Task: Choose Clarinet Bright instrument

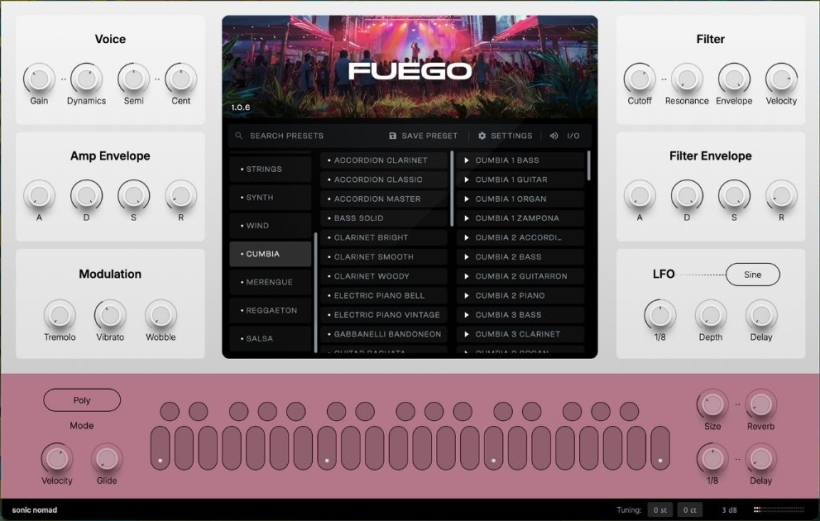Action: (384, 237)
